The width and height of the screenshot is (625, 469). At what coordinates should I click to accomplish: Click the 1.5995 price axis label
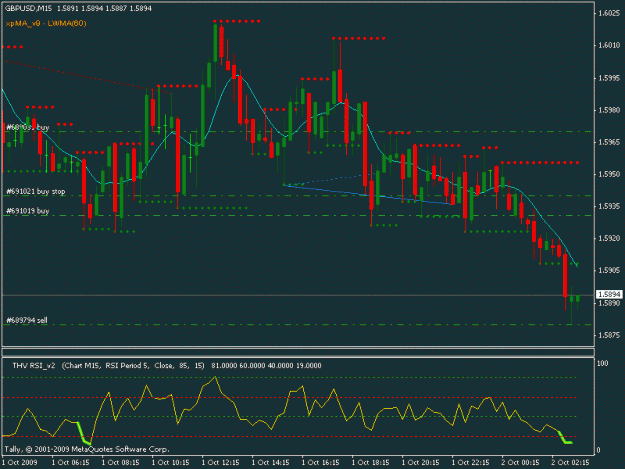(x=609, y=78)
